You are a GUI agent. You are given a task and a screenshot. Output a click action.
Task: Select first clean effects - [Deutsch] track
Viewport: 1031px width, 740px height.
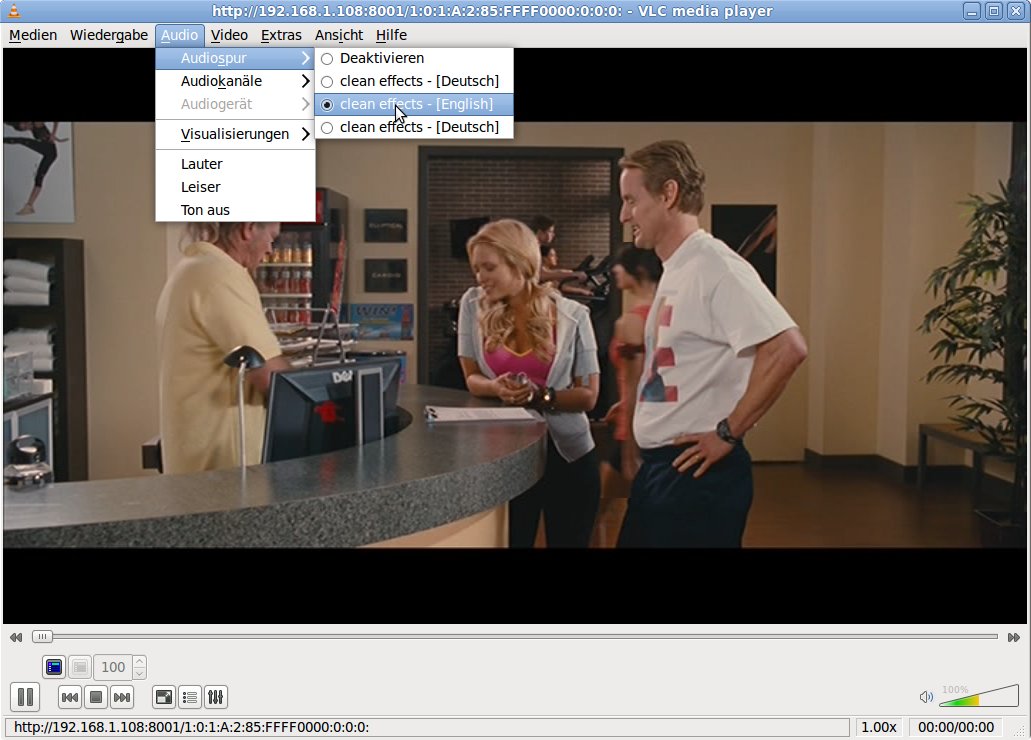414,82
